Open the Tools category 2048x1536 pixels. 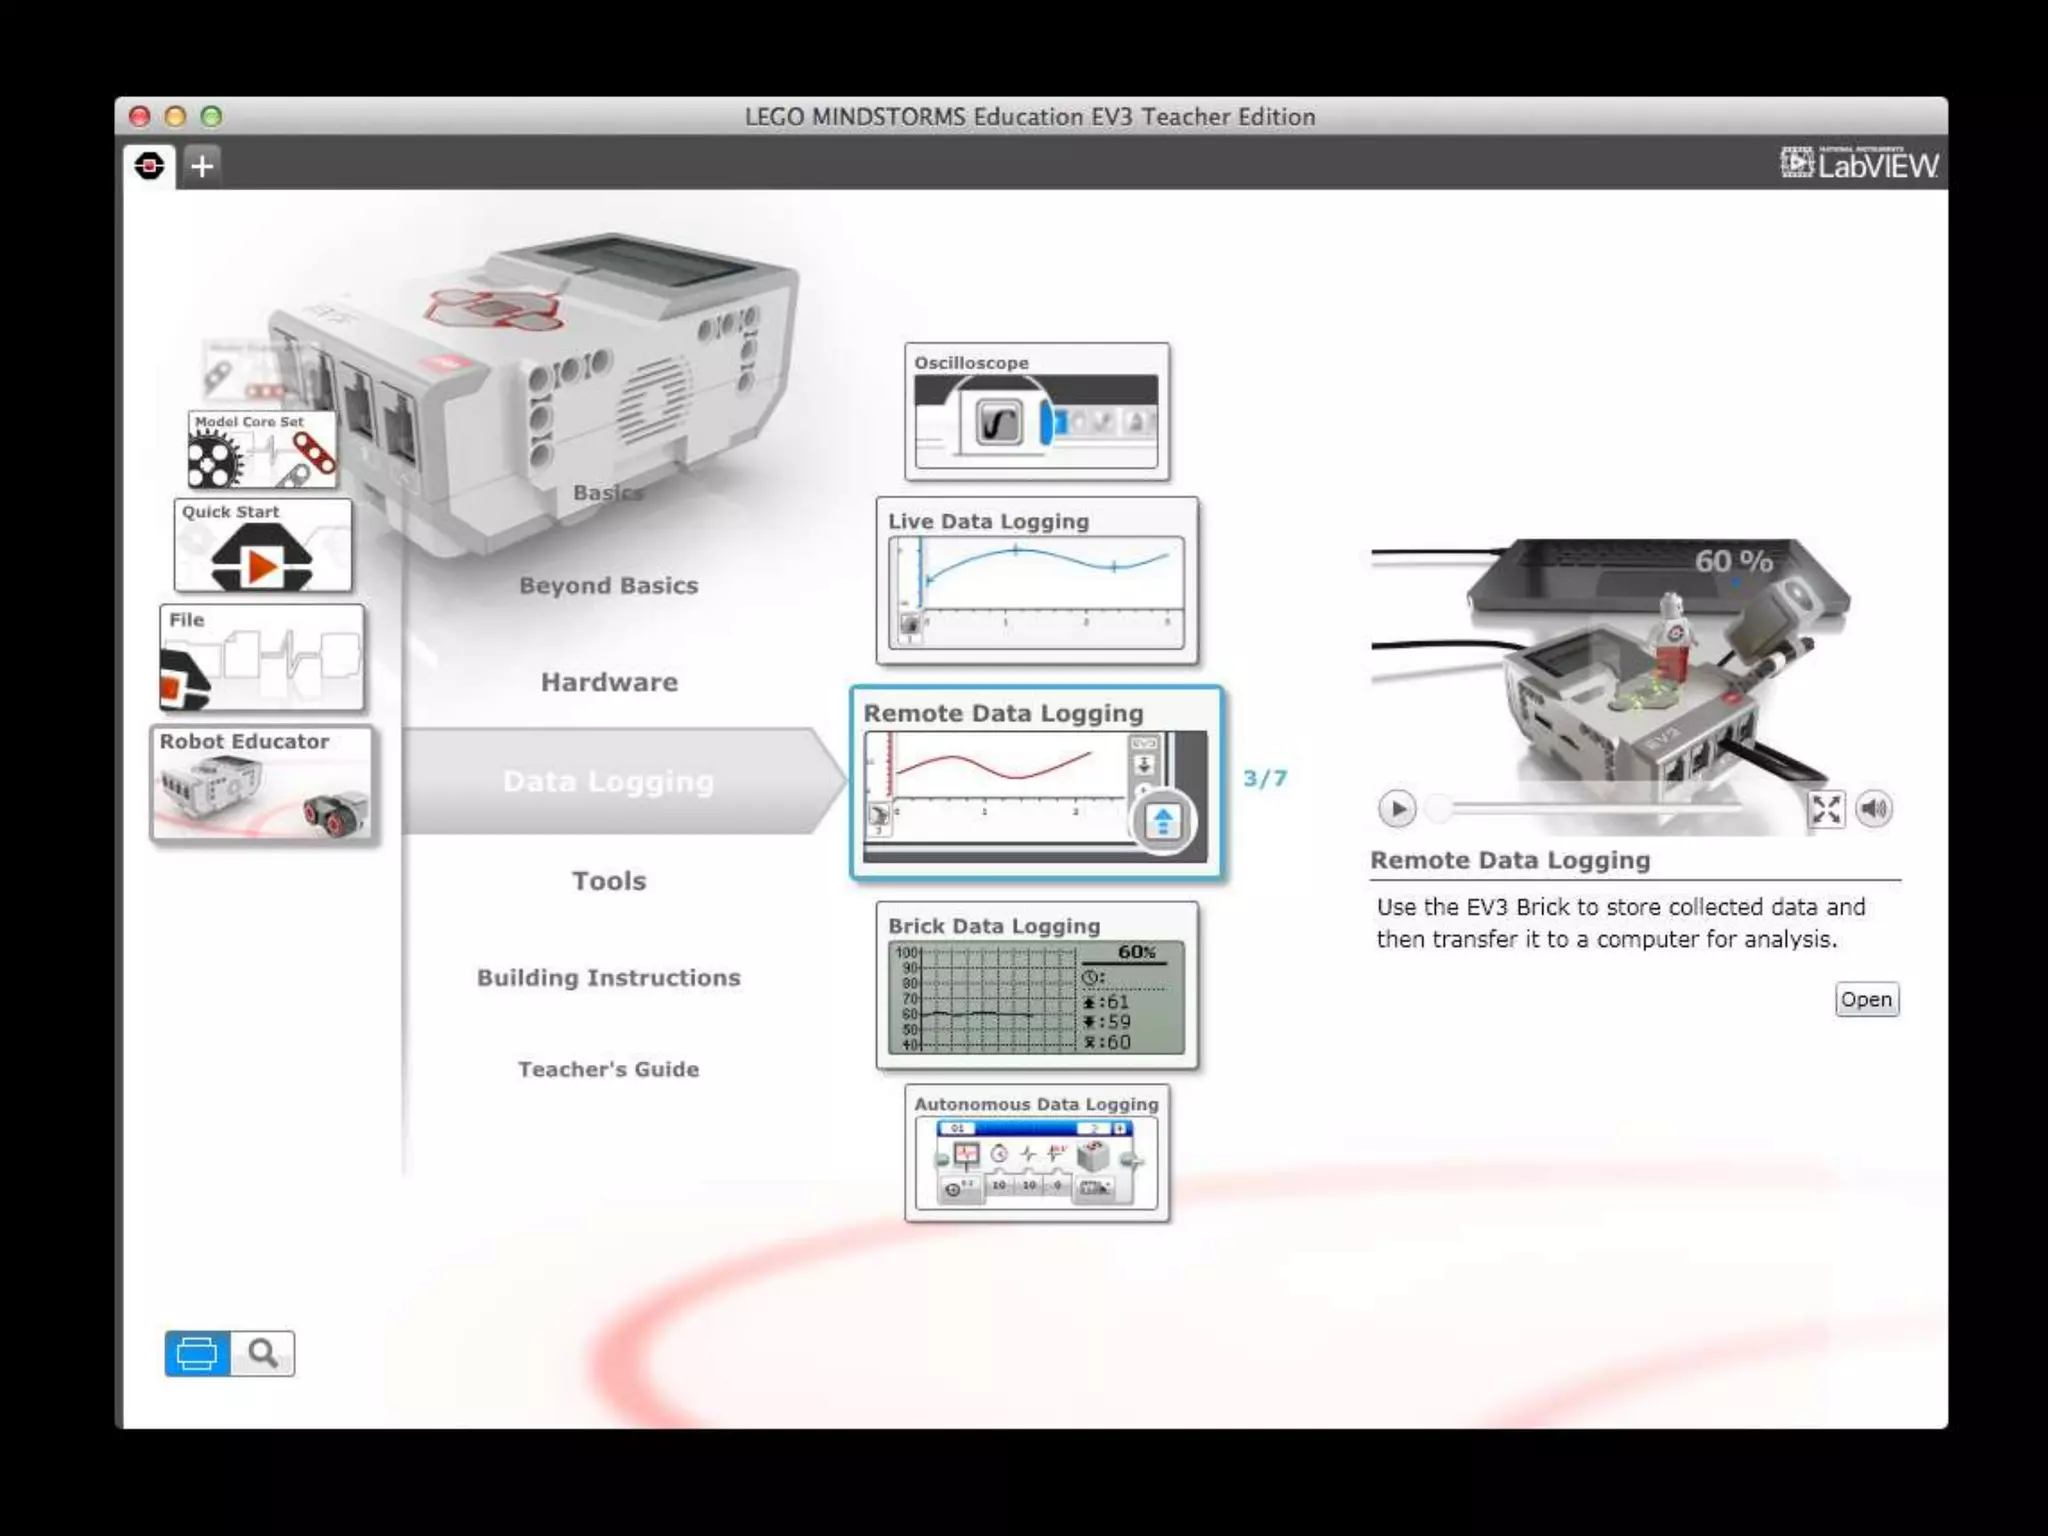[x=609, y=881]
